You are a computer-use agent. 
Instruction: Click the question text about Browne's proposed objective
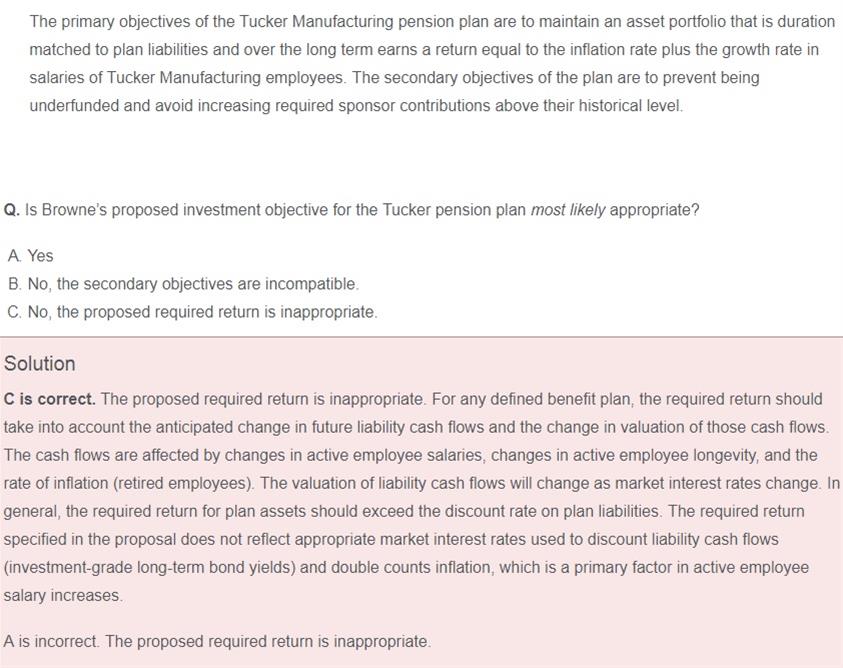point(352,209)
